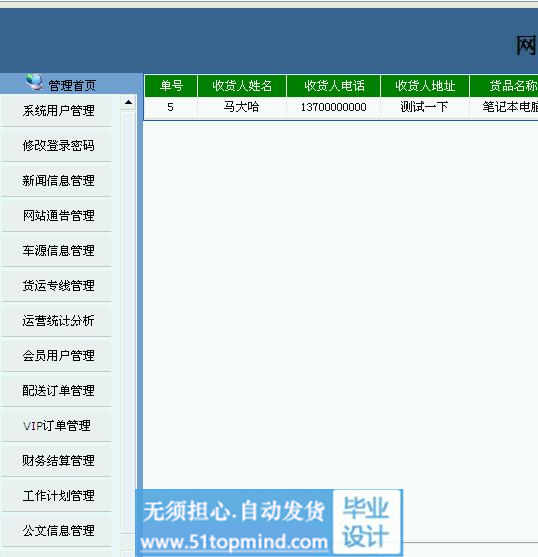Click the www.51topmind.com banner link
Image resolution: width=538 pixels, height=557 pixels.
(234, 542)
